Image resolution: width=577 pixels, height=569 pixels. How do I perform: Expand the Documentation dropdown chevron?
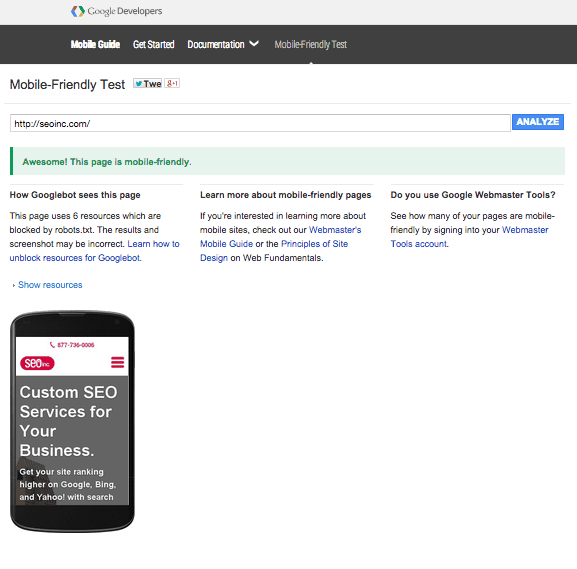[254, 43]
